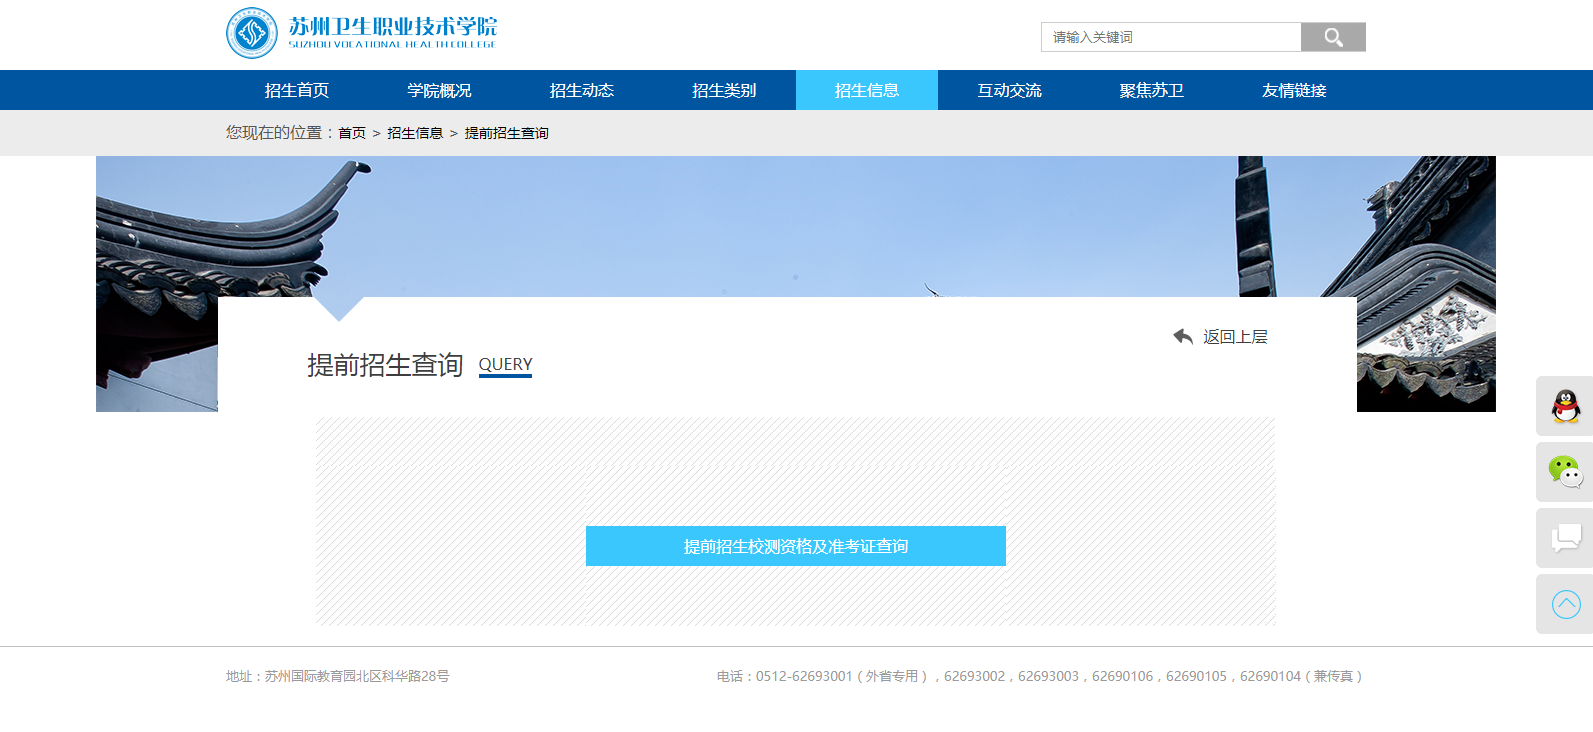Viewport: 1593px width, 732px height.
Task: Click 招生信息 in the breadcrumb trail
Action: (415, 133)
